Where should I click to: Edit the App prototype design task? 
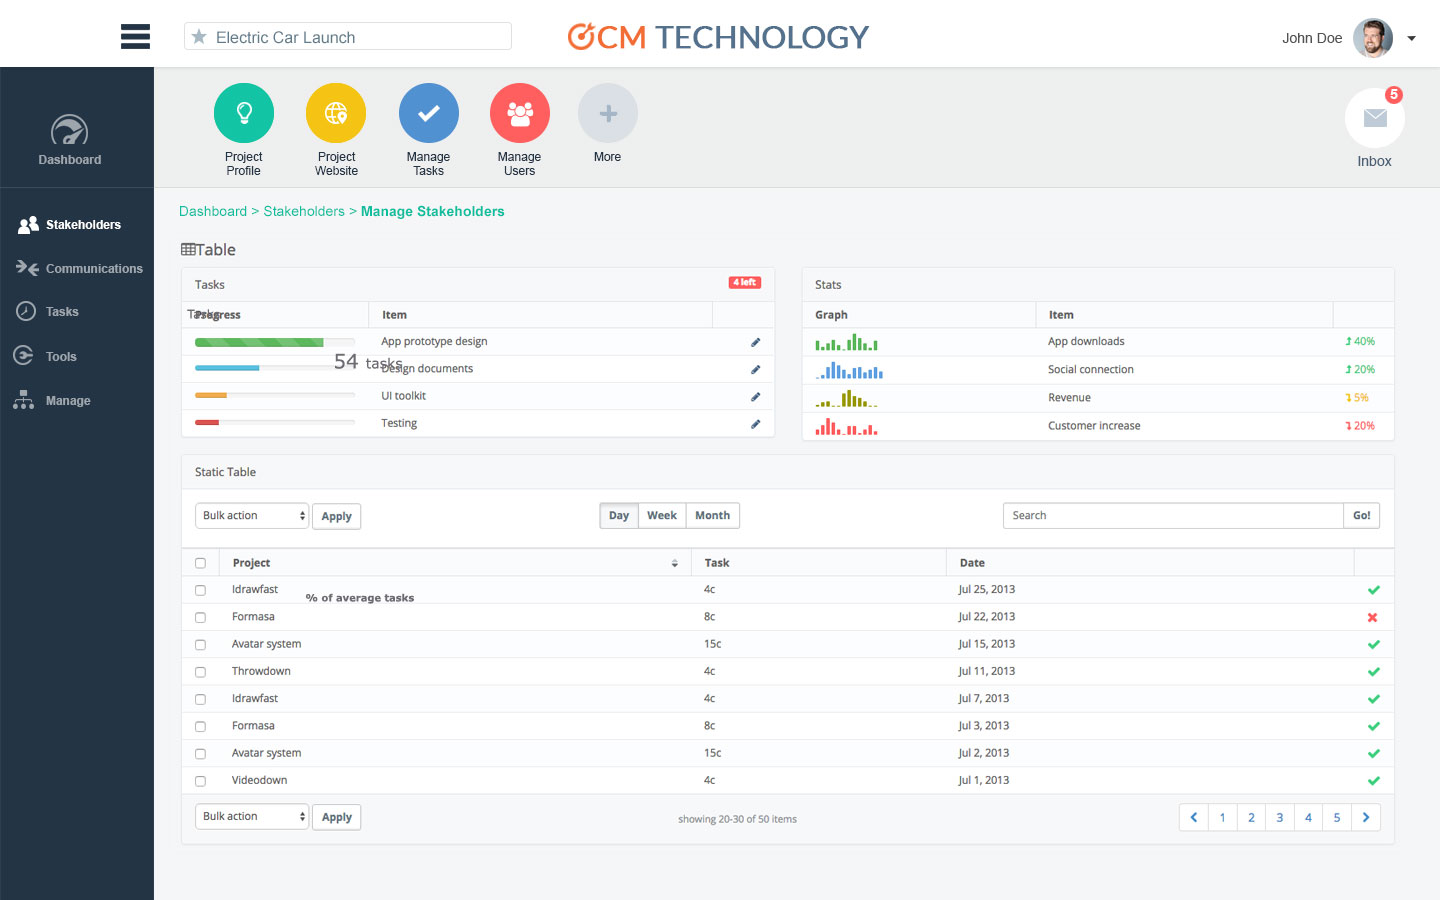pos(755,342)
